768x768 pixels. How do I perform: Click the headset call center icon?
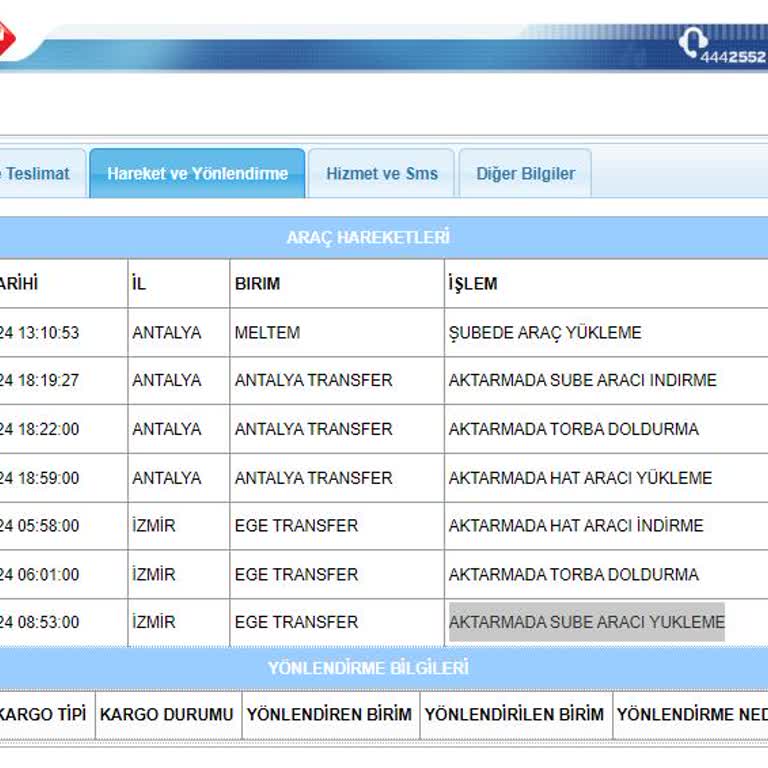(693, 41)
